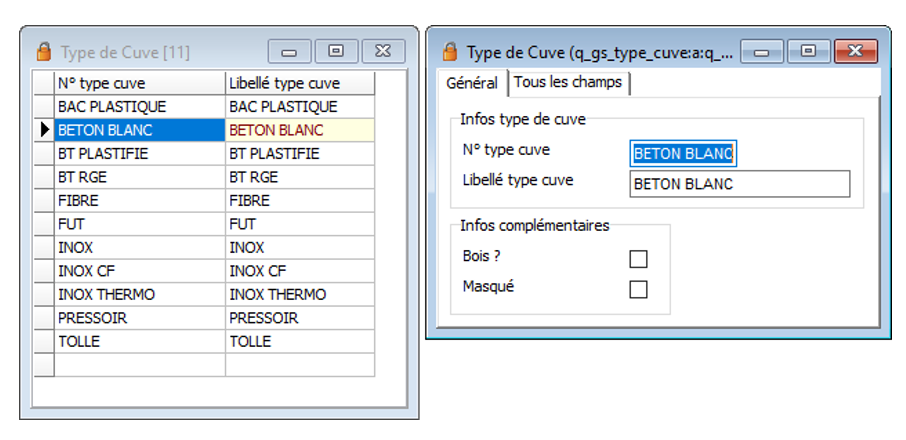
Task: Click the BT PLASTIFIE label cell
Action: pos(298,153)
